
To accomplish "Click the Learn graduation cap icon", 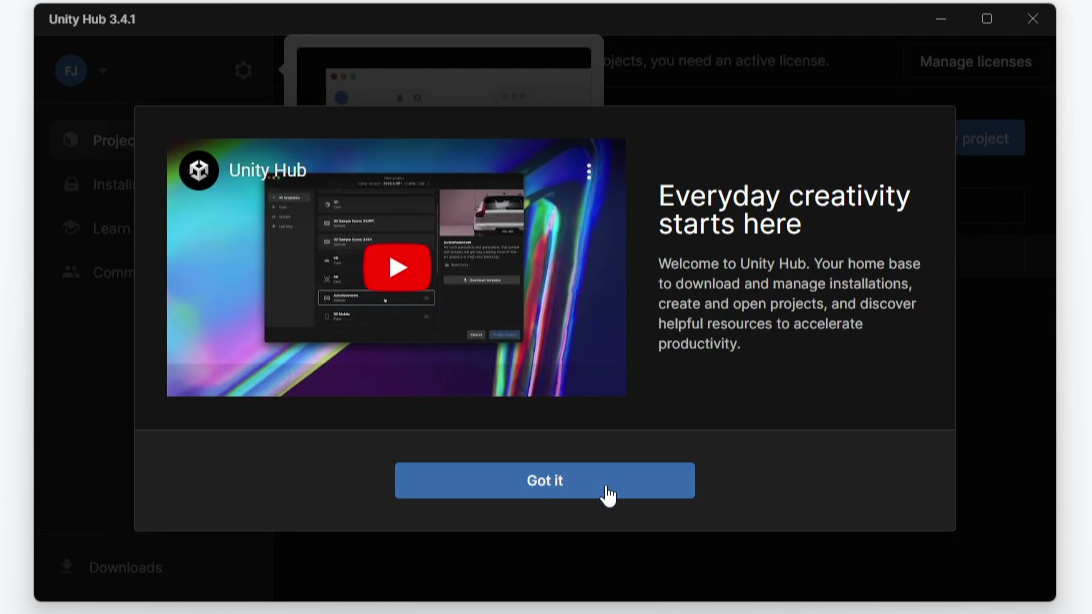I will click(70, 228).
